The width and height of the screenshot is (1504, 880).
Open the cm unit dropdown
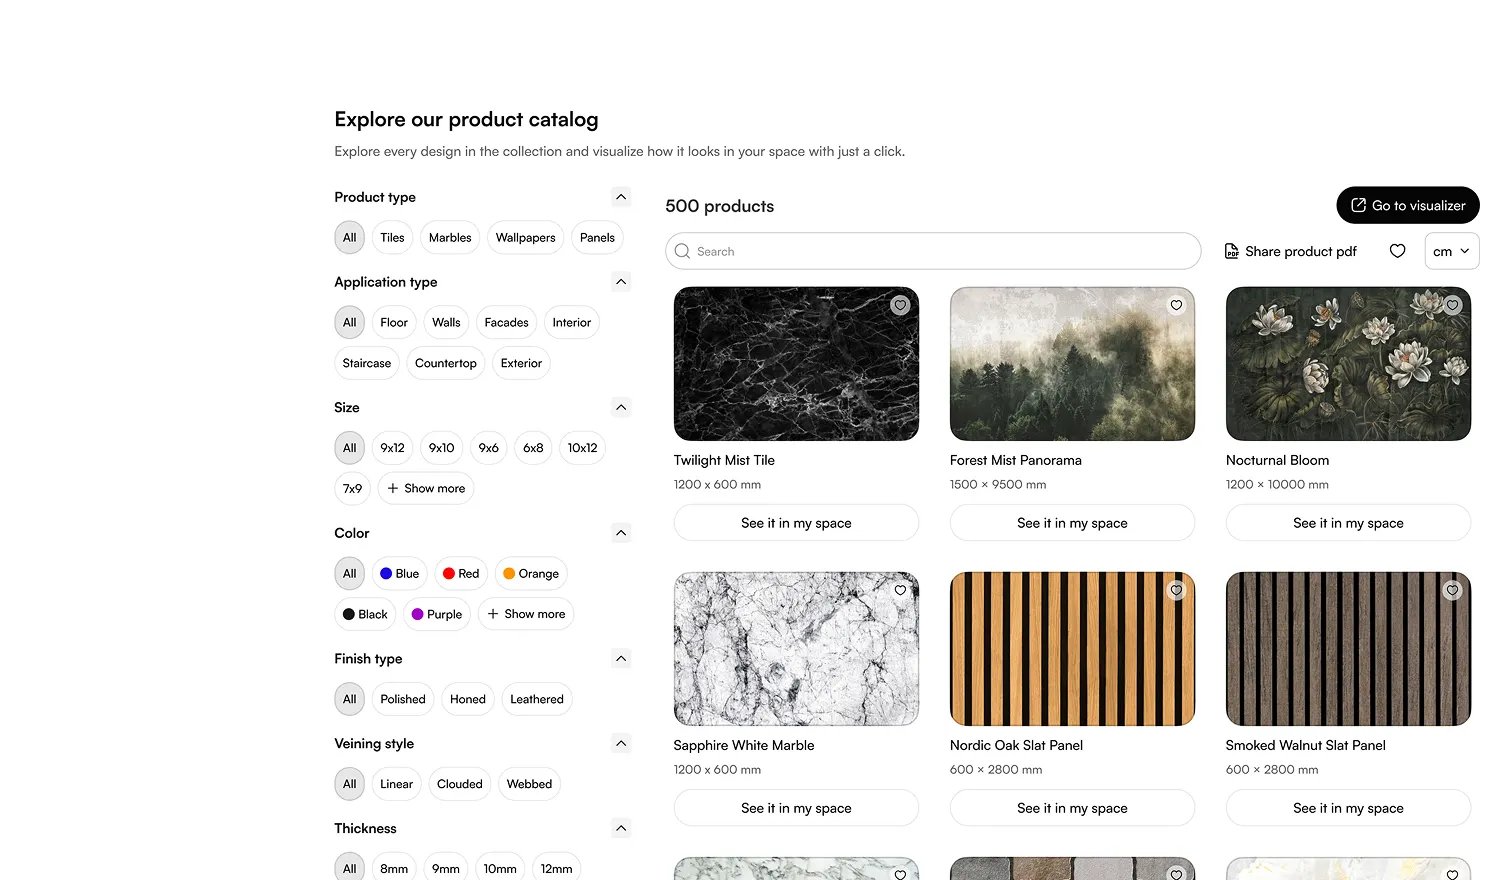click(1451, 252)
